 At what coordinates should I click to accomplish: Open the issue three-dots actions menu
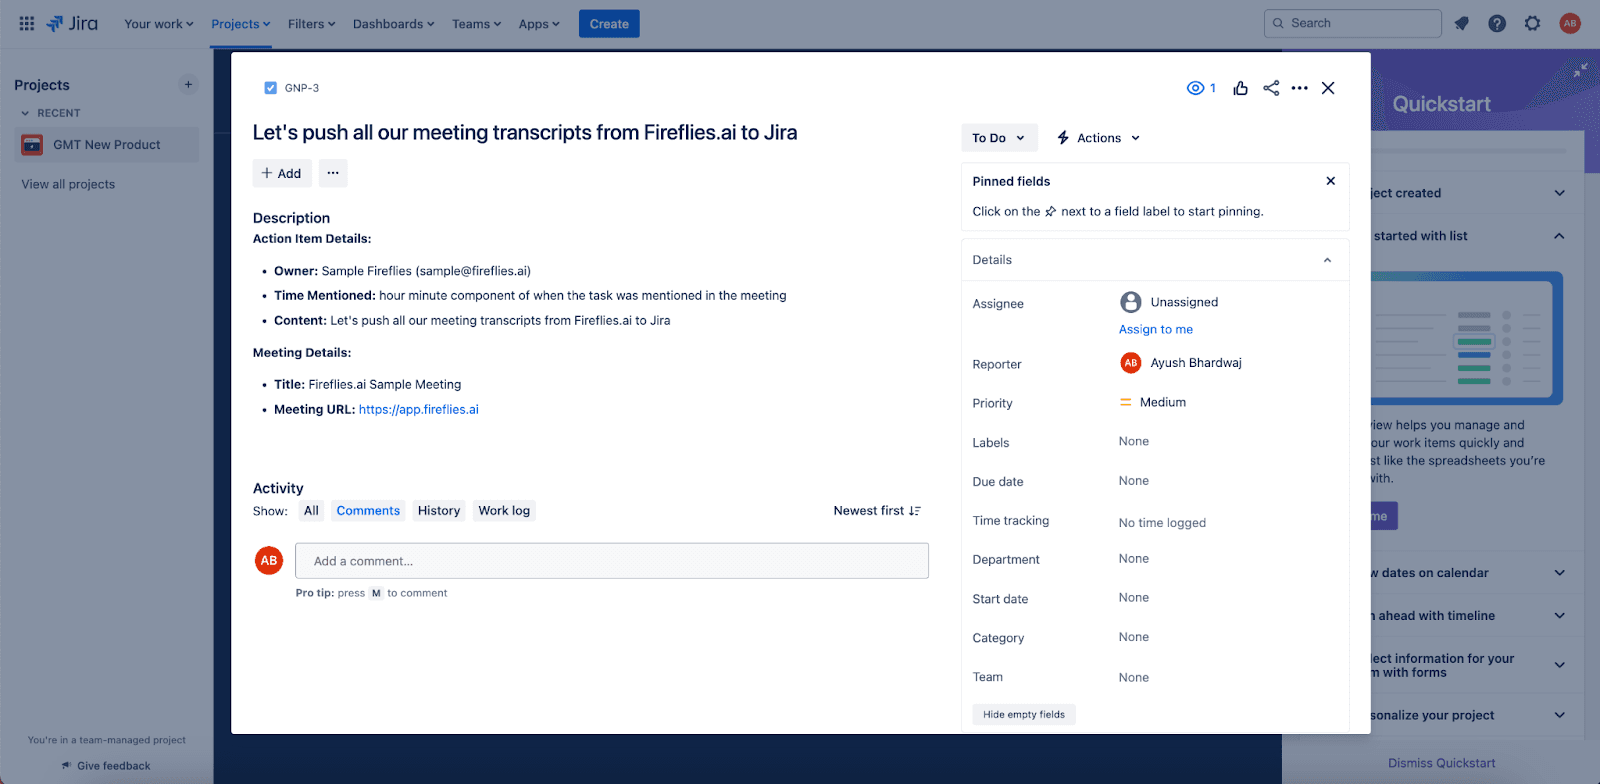1300,88
